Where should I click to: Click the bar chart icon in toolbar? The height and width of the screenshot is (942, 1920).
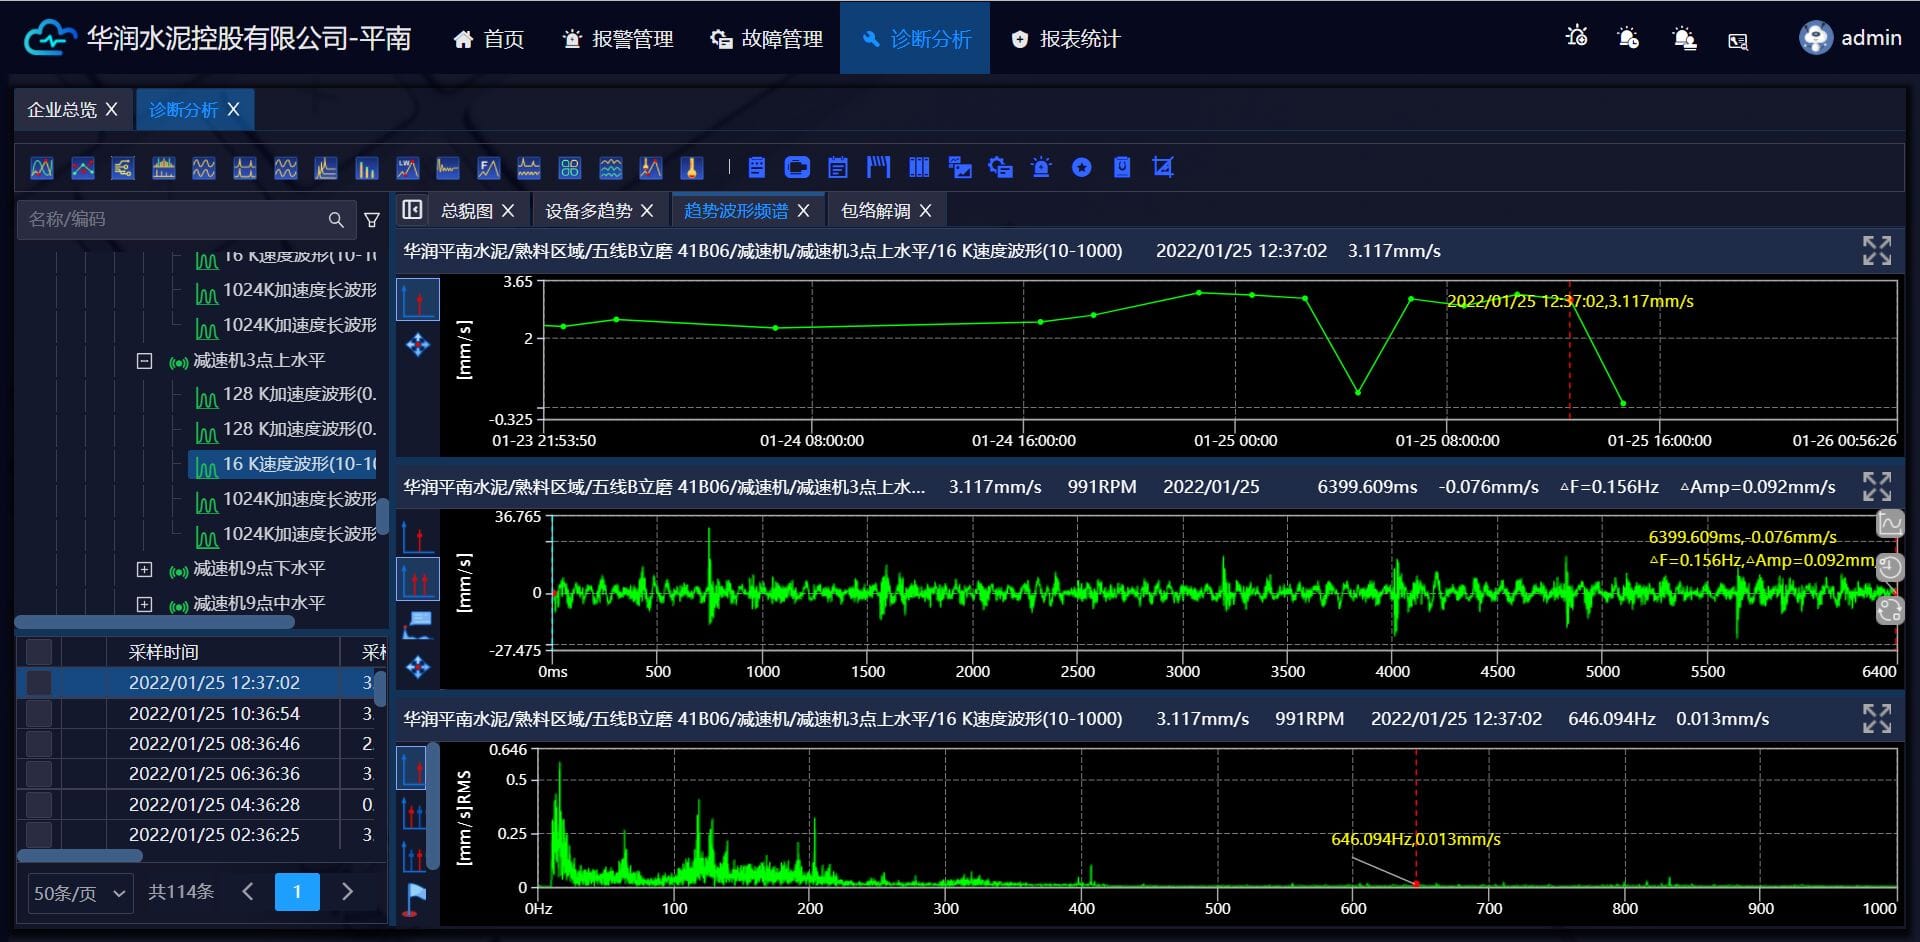(366, 168)
